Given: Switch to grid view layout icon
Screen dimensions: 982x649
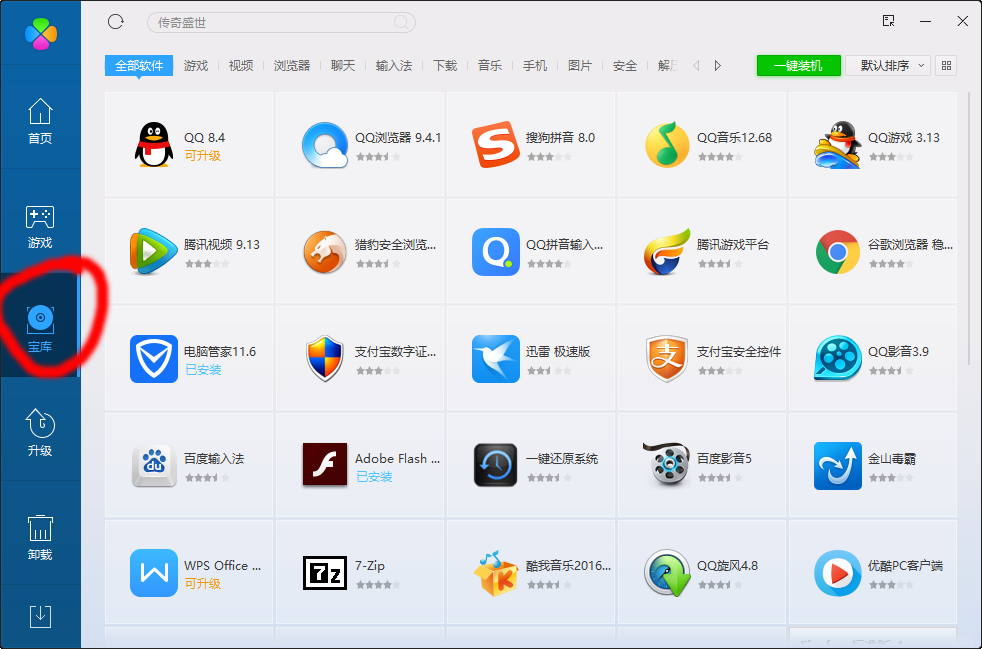Looking at the screenshot, I should coord(946,65).
